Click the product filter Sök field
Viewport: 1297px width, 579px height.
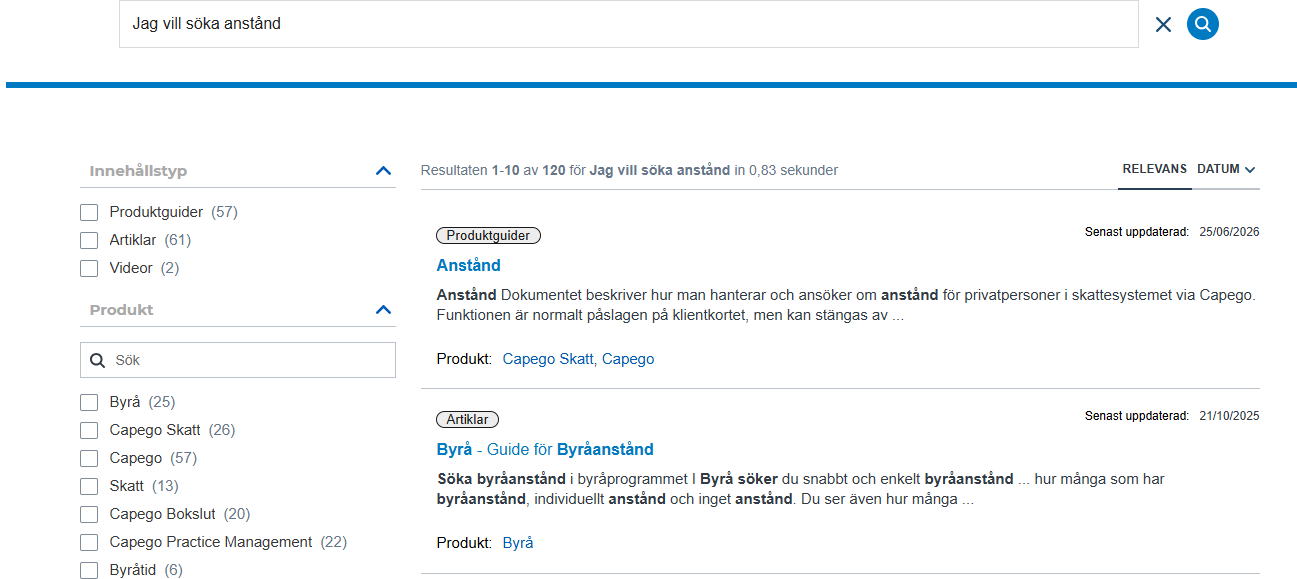coord(238,360)
